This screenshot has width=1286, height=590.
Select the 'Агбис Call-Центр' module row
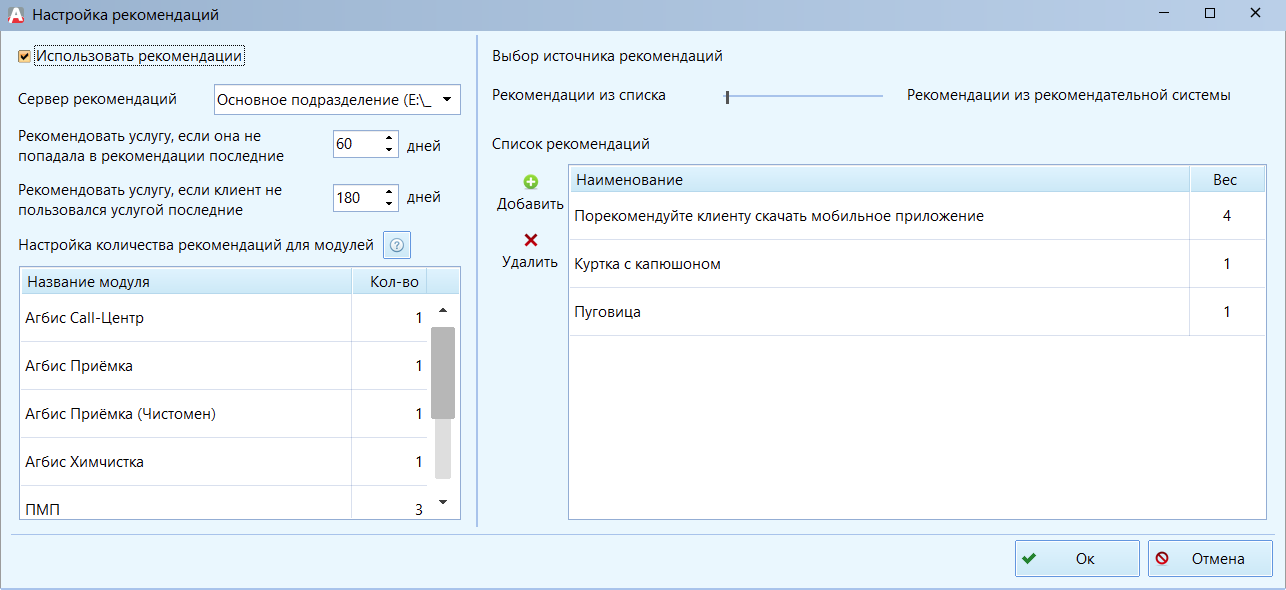click(224, 318)
